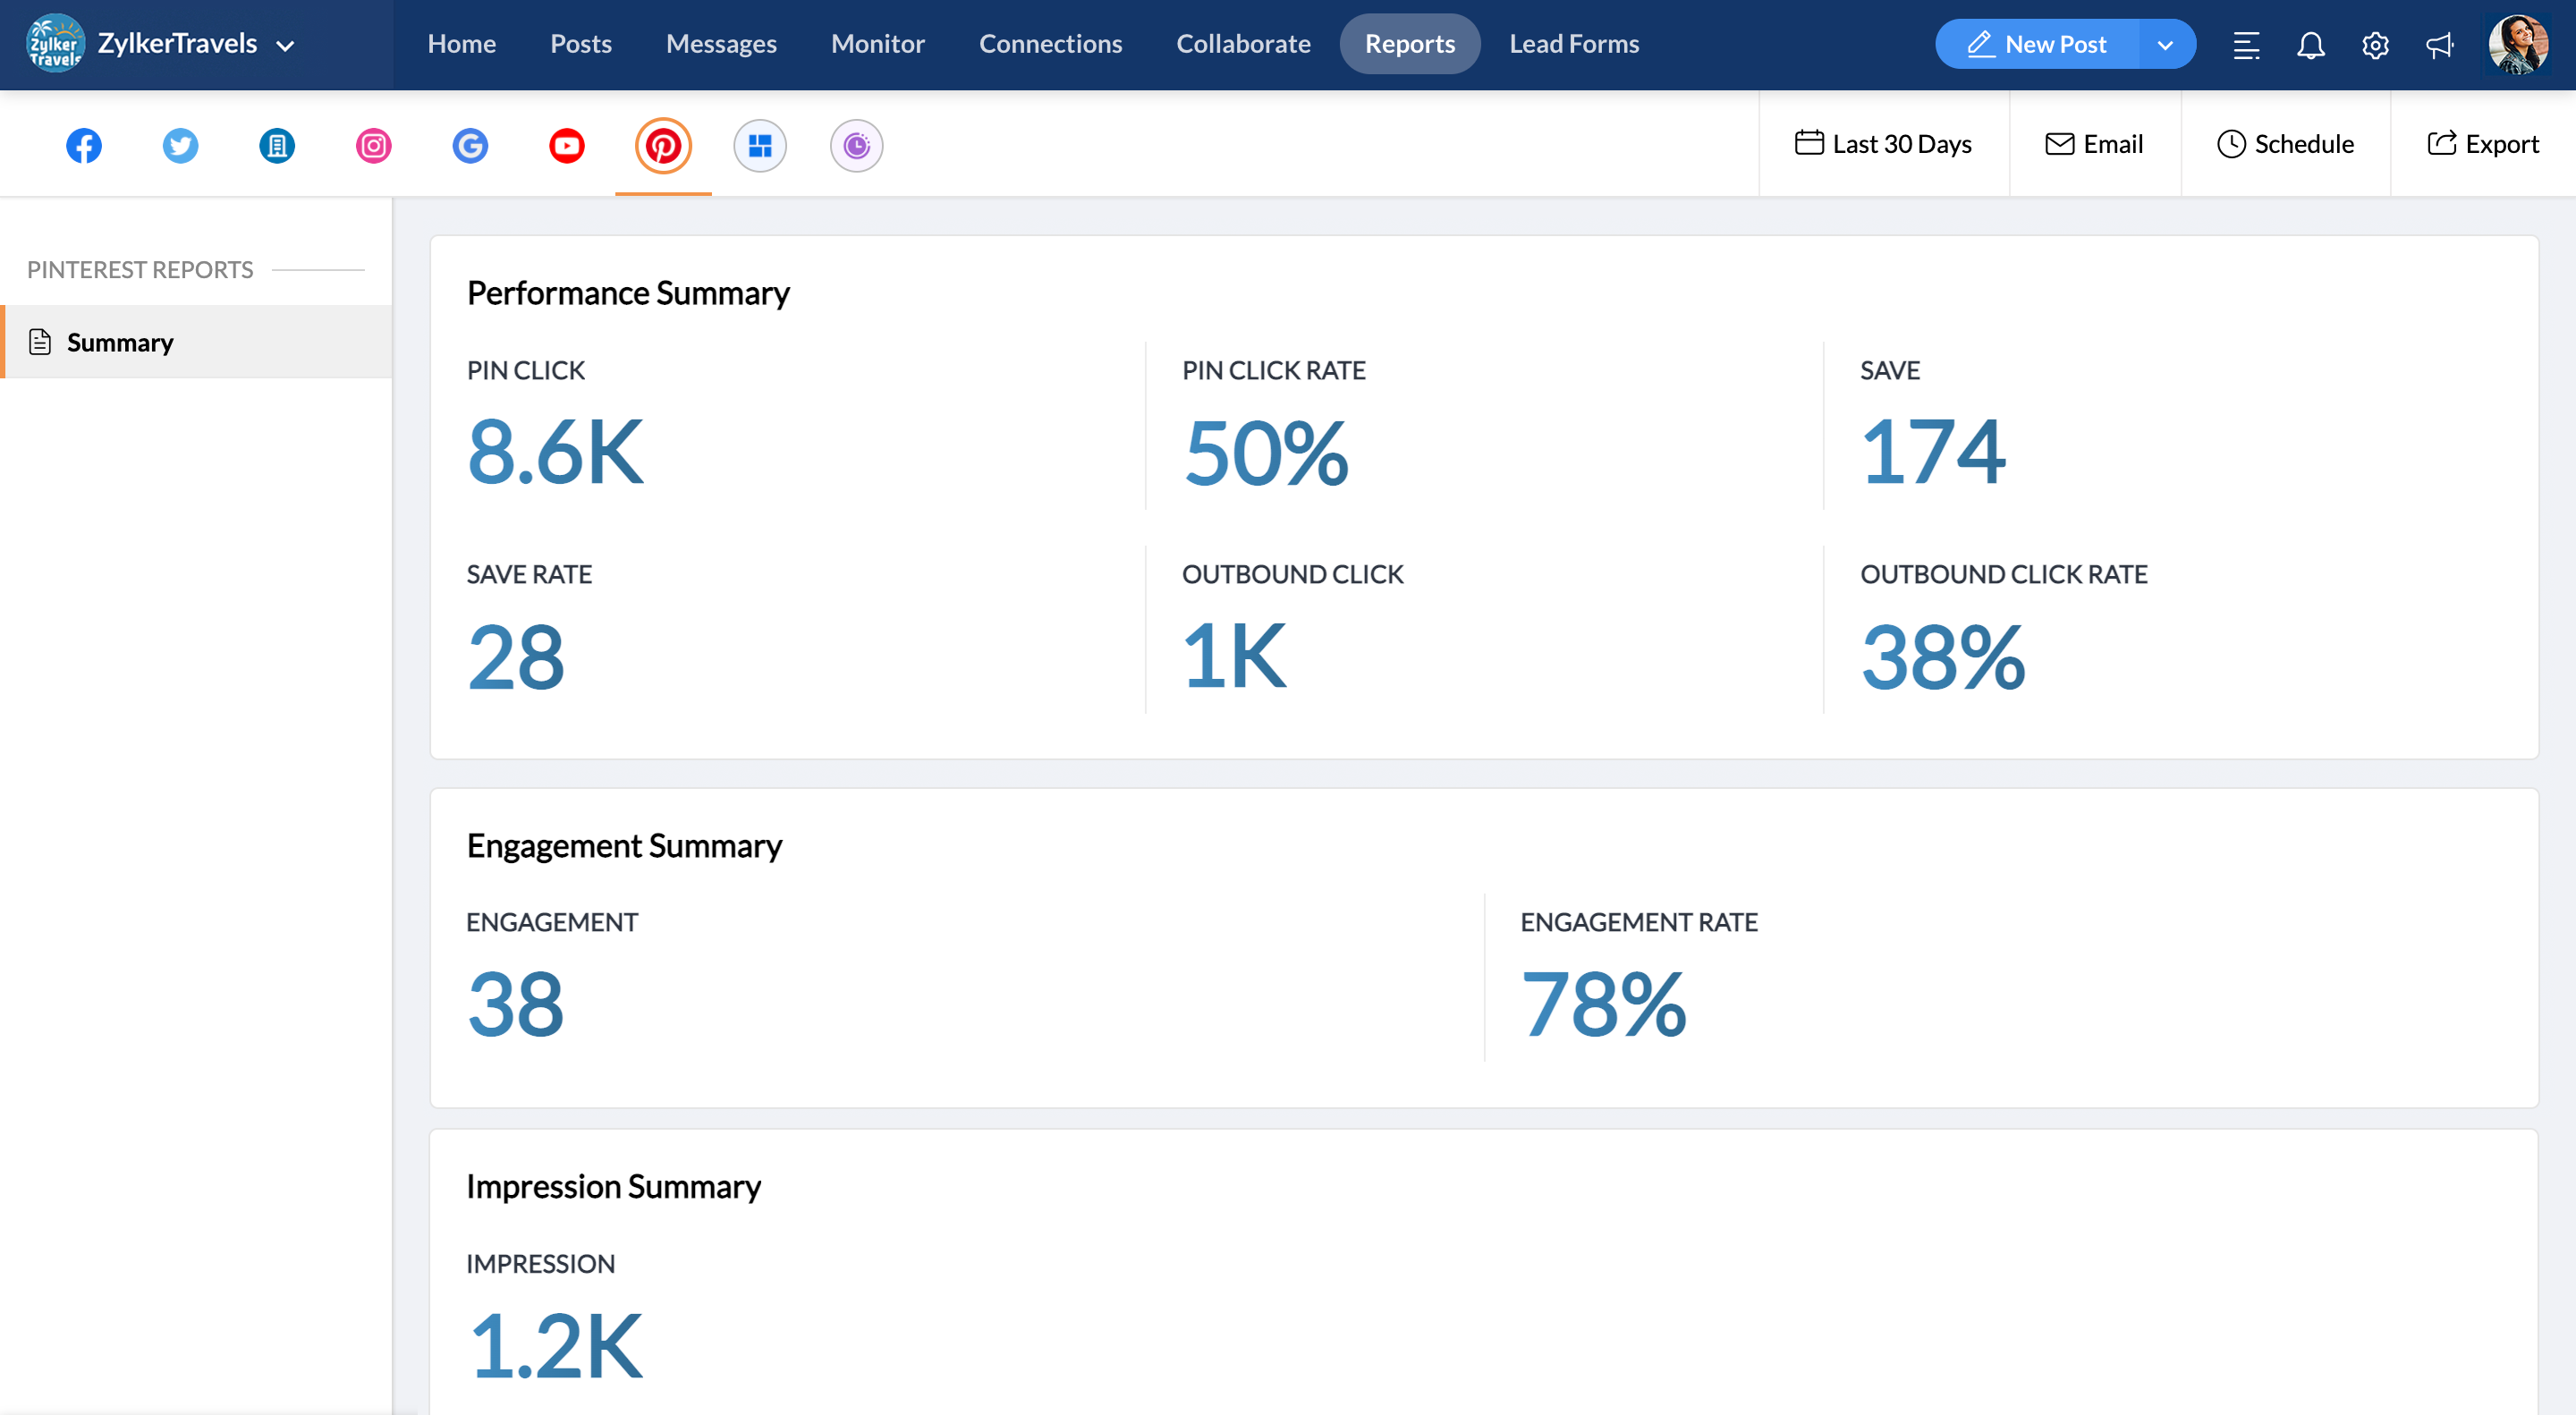Select Summary in Pinterest Reports sidebar
2576x1415 pixels.
(x=120, y=343)
